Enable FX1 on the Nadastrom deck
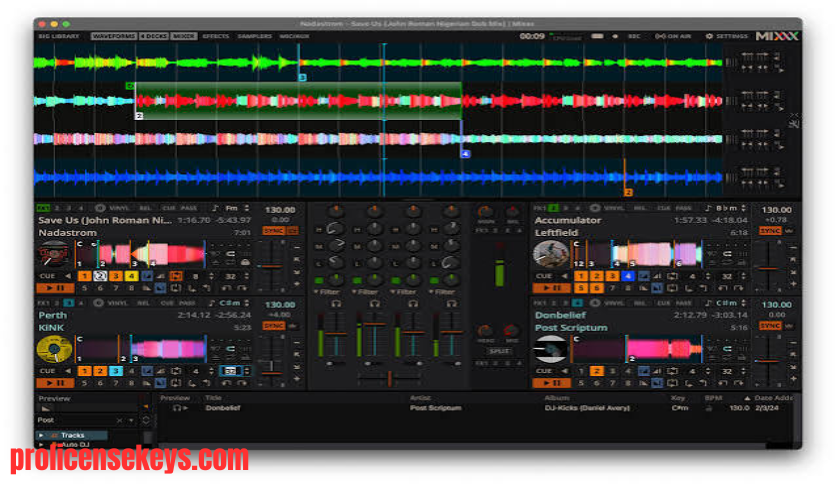Screen dimensions: 836x484 43,208
